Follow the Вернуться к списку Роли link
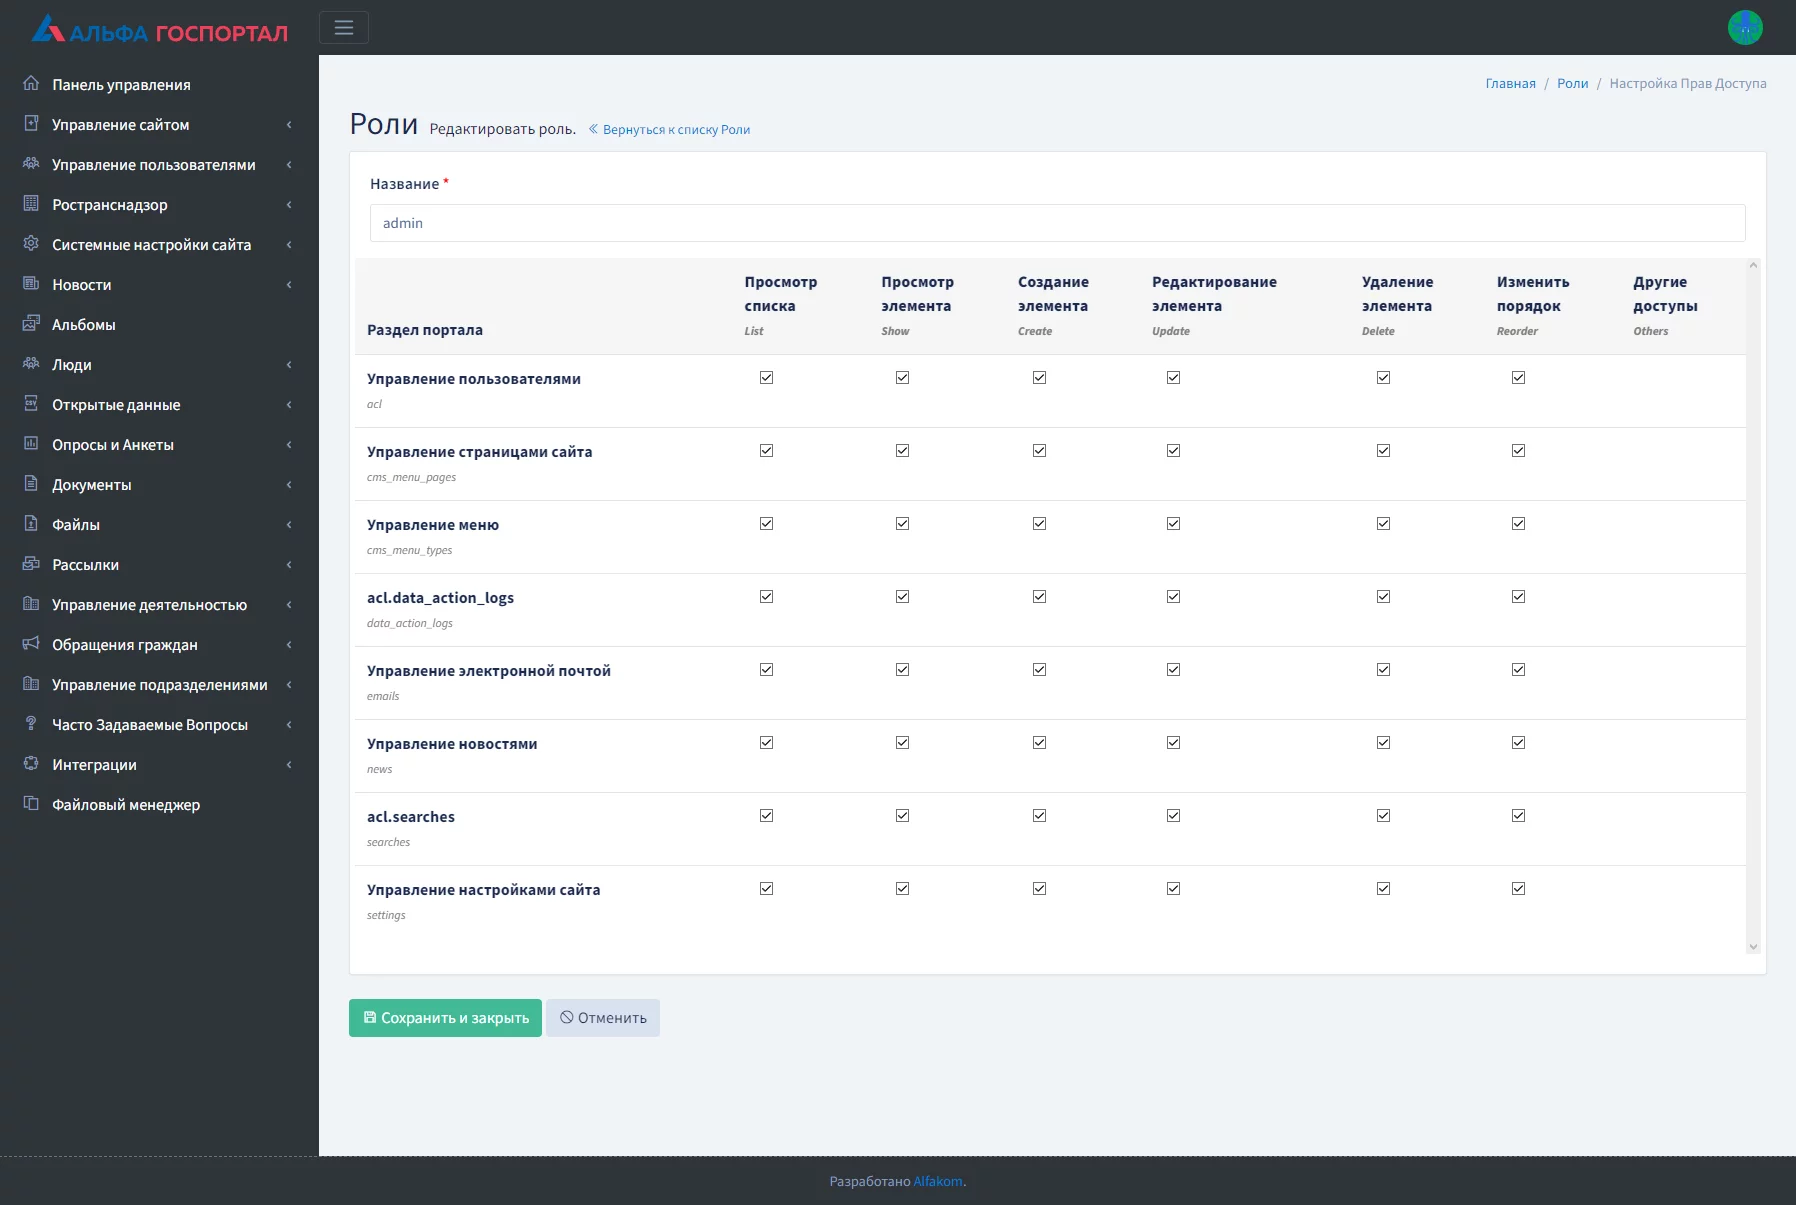This screenshot has width=1796, height=1205. [676, 130]
